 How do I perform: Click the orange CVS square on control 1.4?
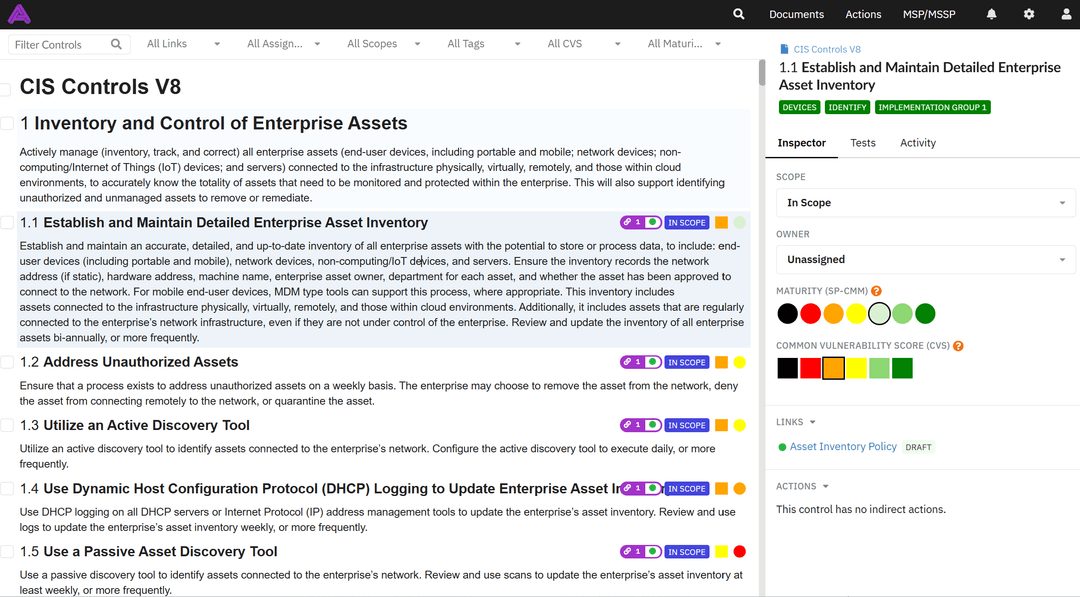[x=721, y=488]
